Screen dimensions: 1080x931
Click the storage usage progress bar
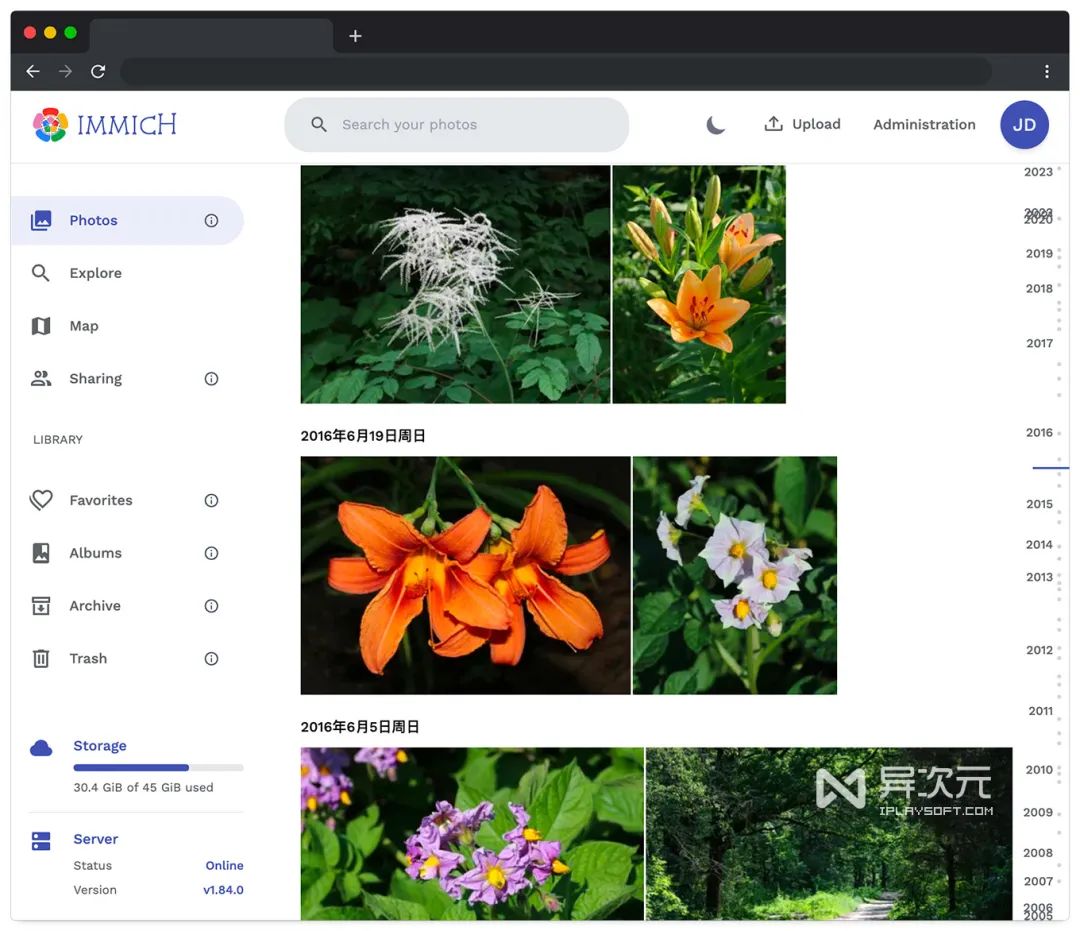click(x=158, y=767)
